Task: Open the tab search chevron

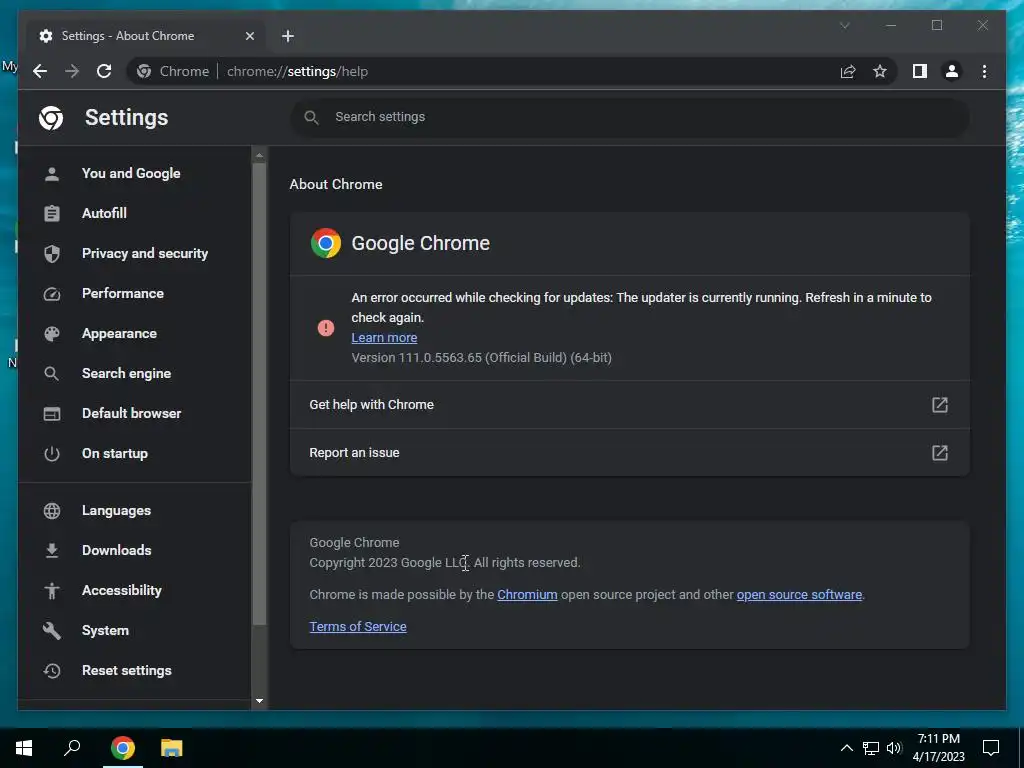Action: pyautogui.click(x=844, y=25)
